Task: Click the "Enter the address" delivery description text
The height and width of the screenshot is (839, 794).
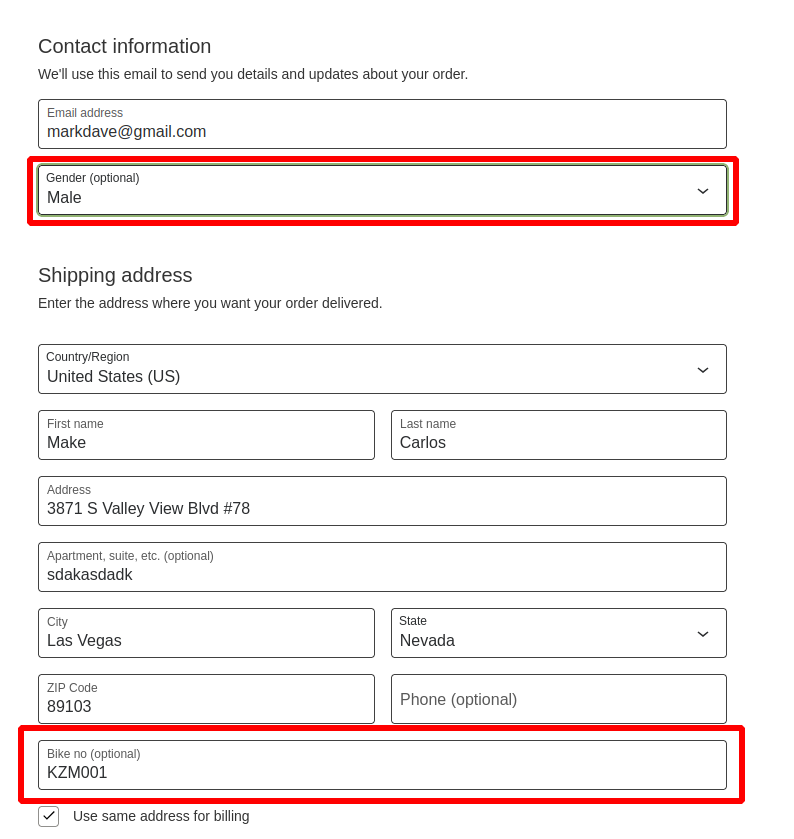Action: (x=210, y=303)
